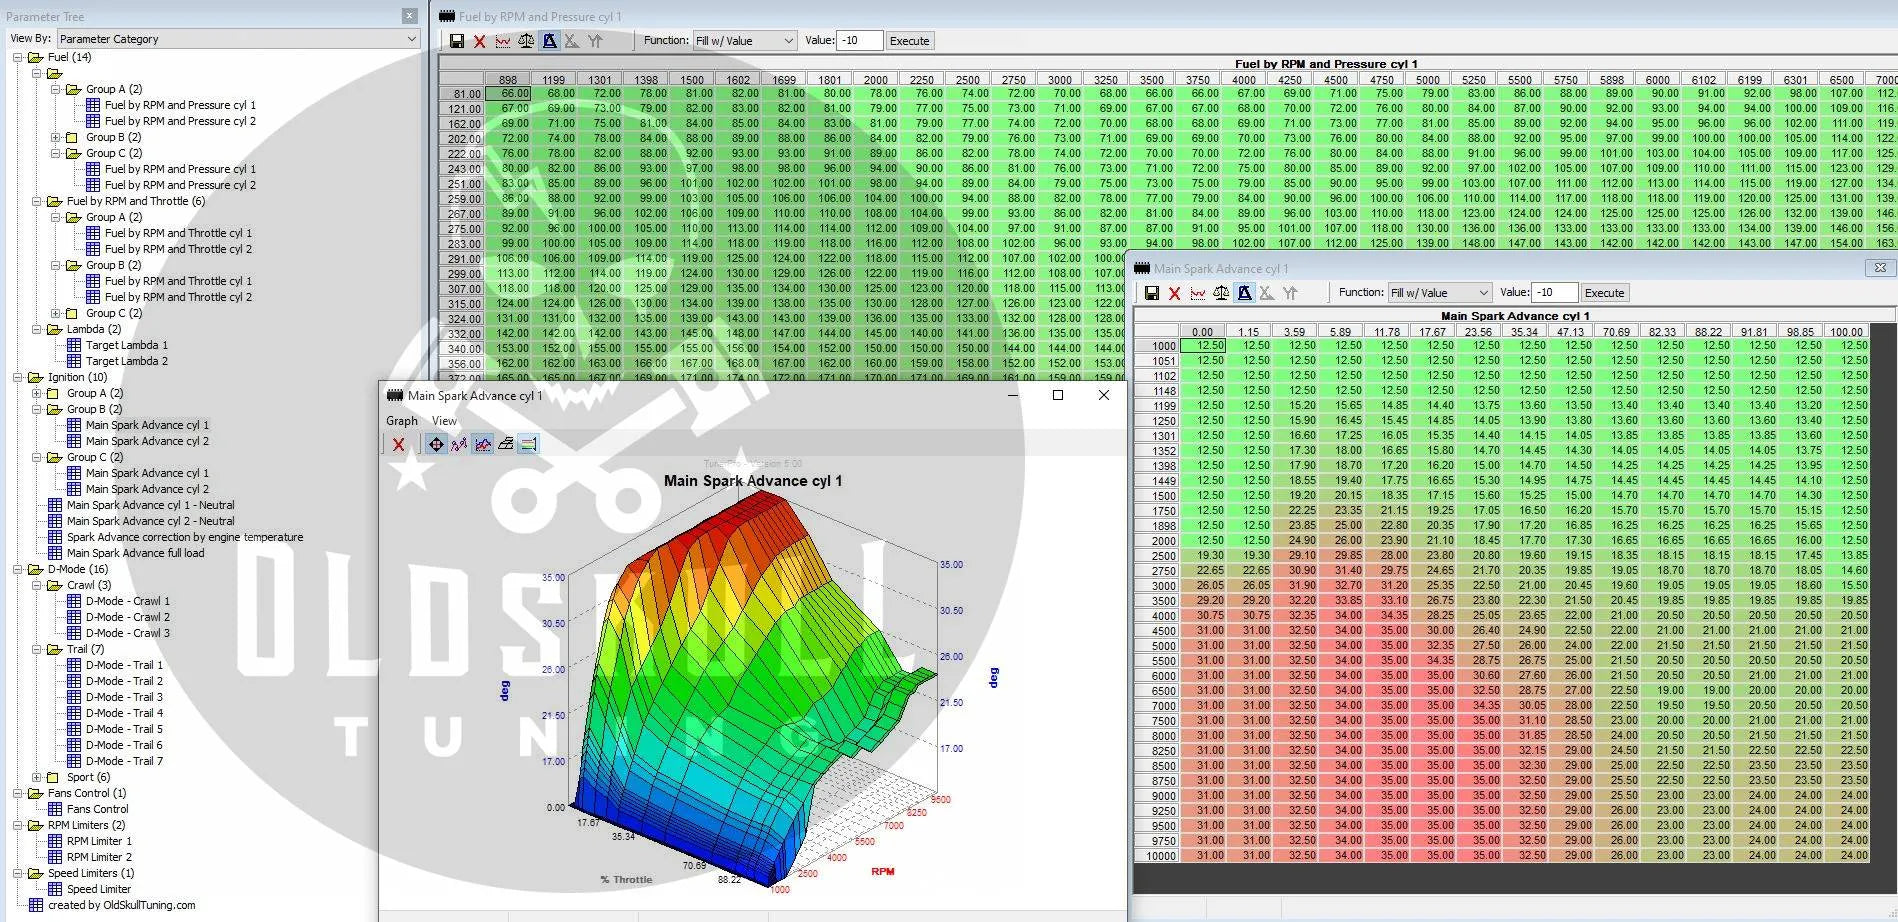Open the View By Parameter Category dropdown
This screenshot has width=1898, height=922.
point(238,39)
